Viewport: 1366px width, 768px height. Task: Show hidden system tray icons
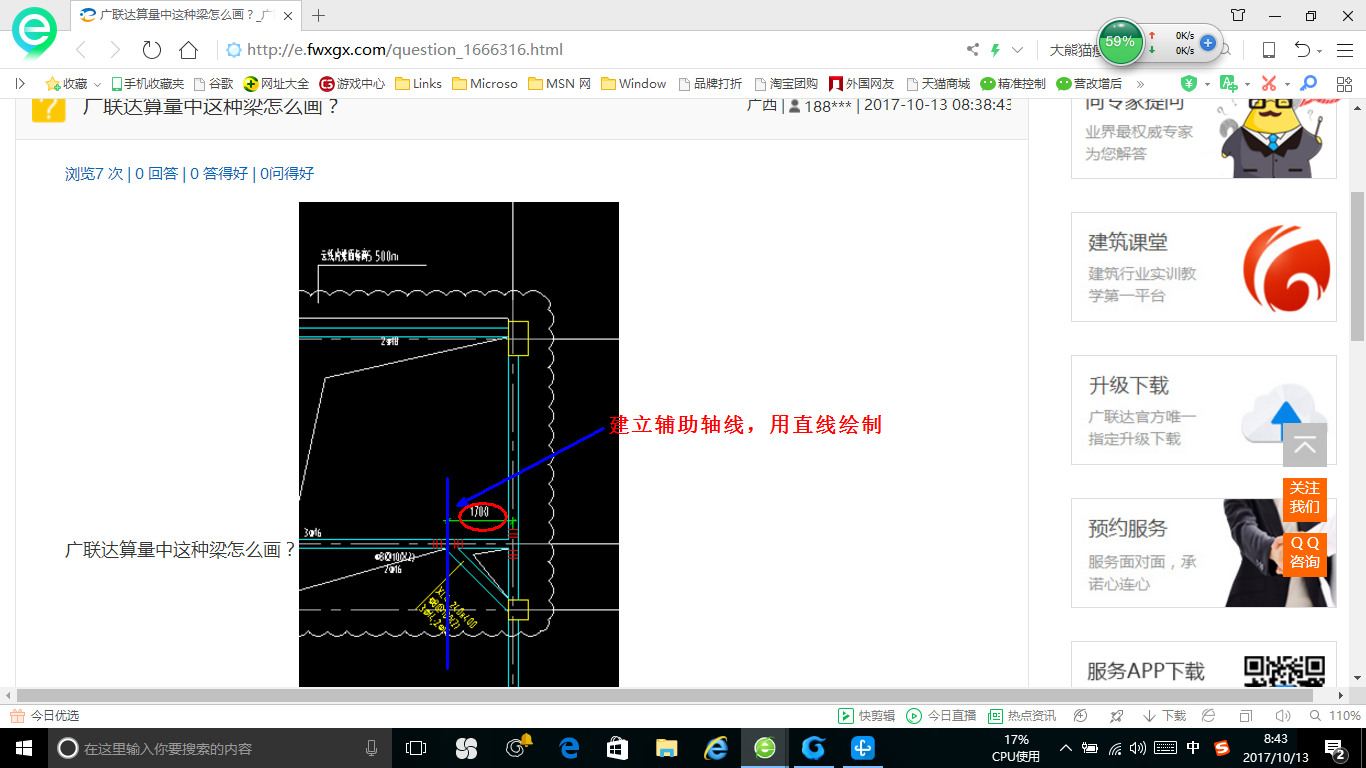(1066, 748)
